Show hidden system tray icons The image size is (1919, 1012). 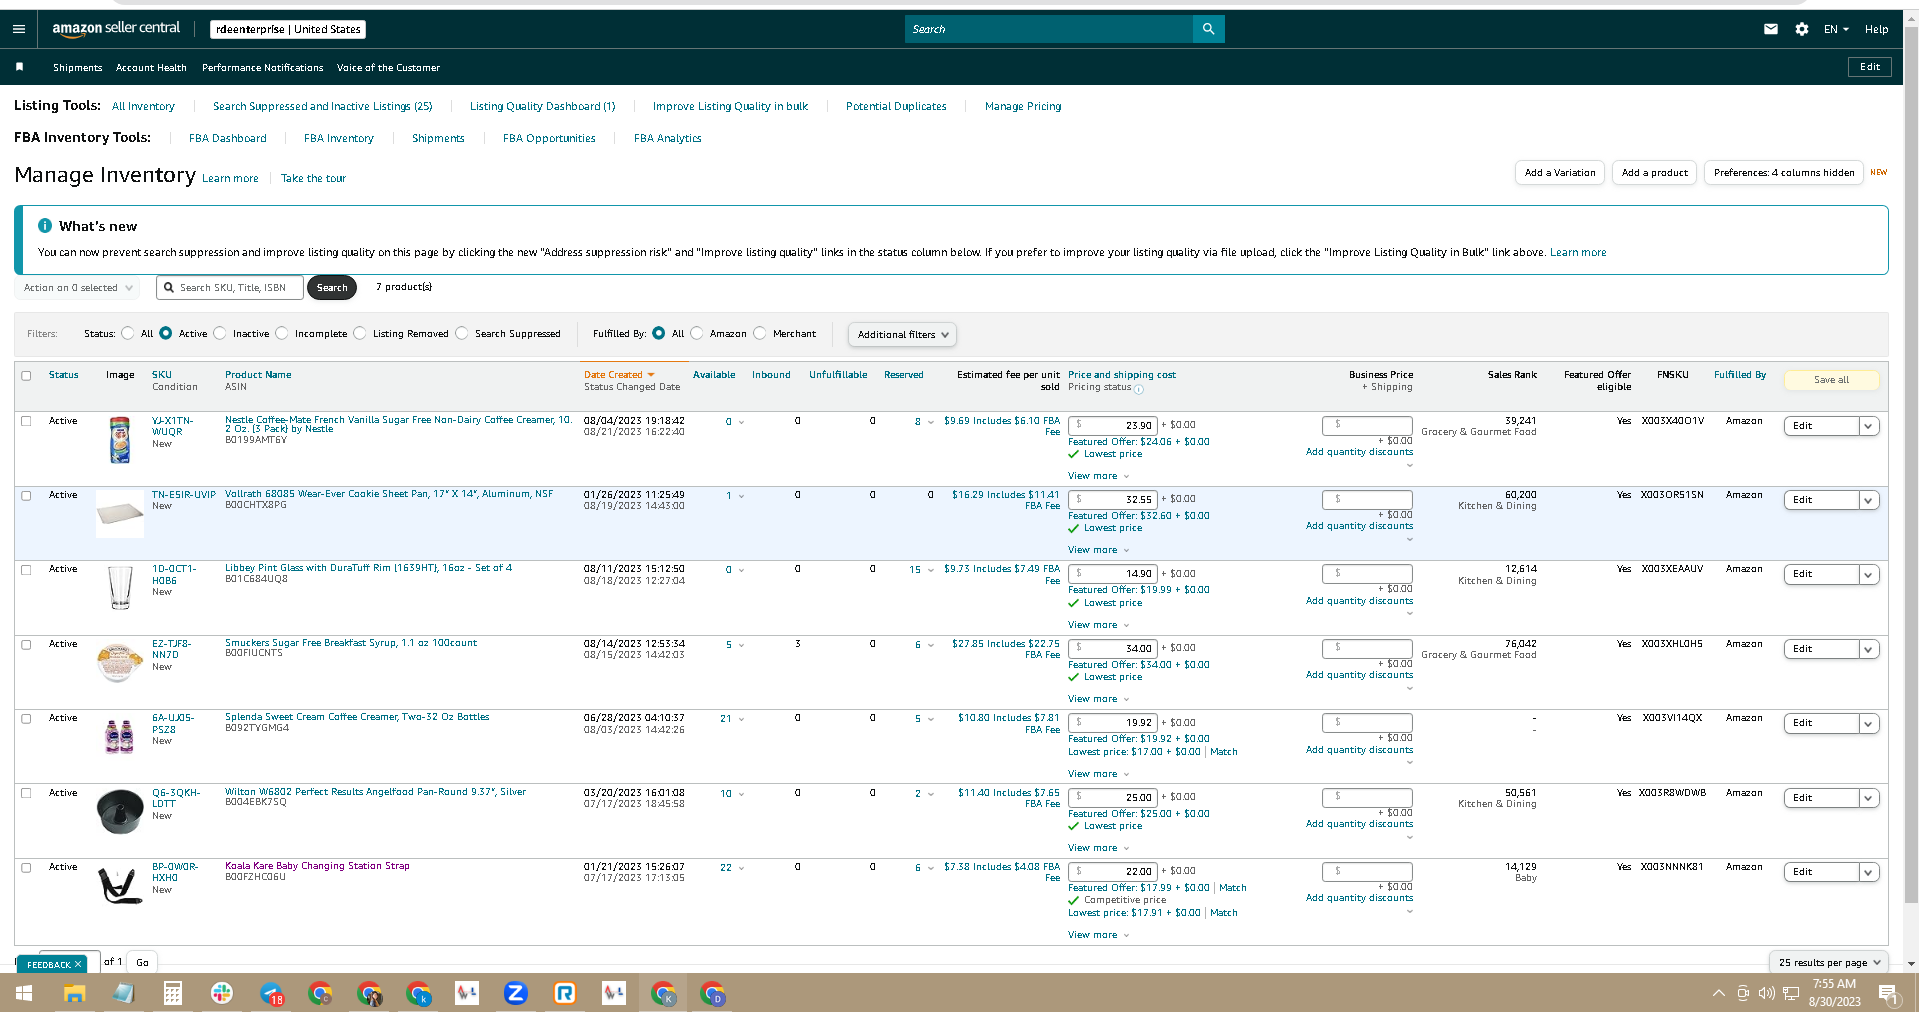click(x=1718, y=993)
